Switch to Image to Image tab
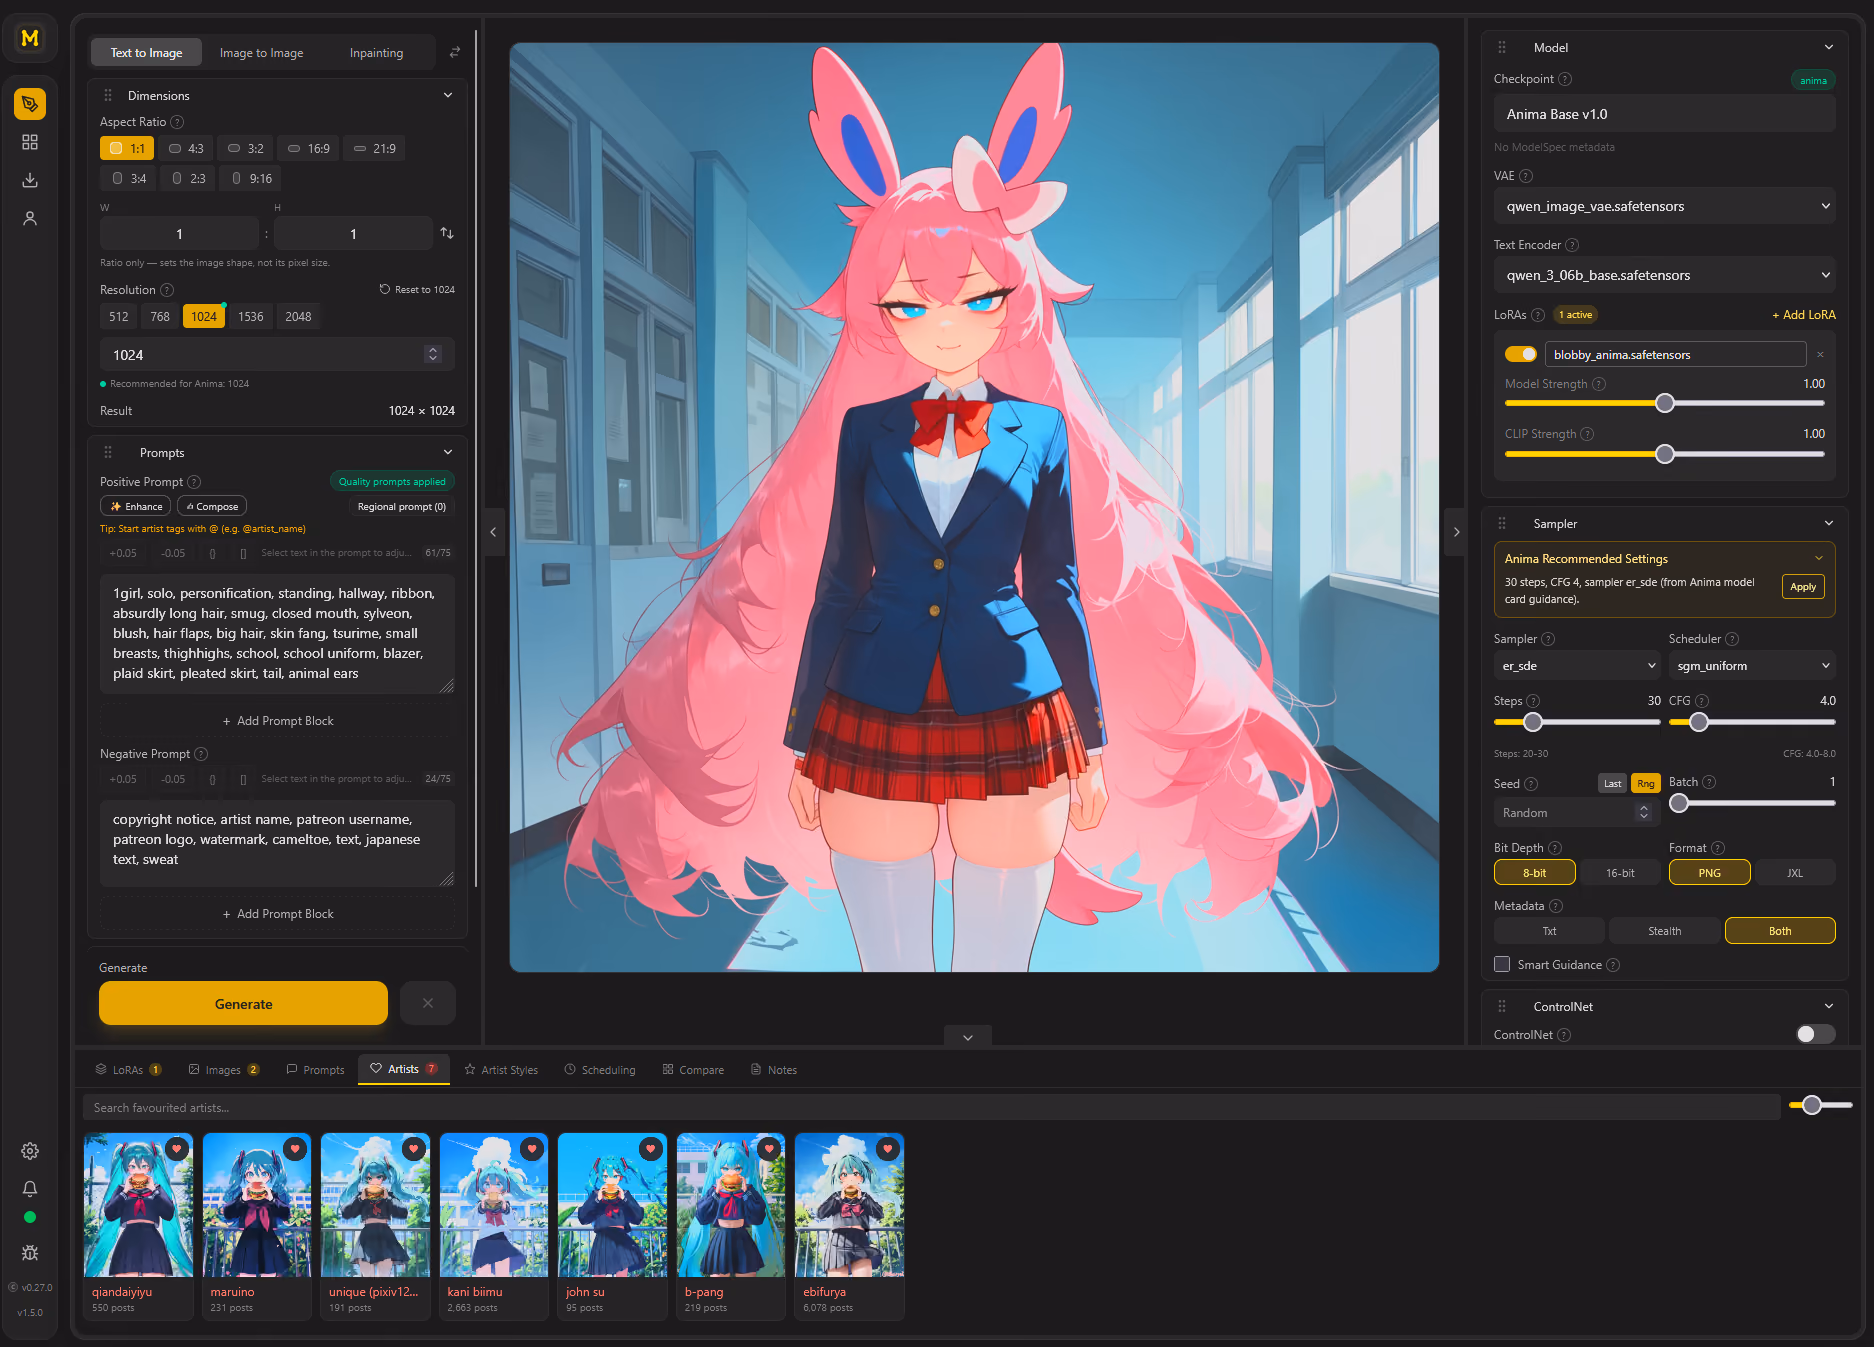 pyautogui.click(x=261, y=52)
